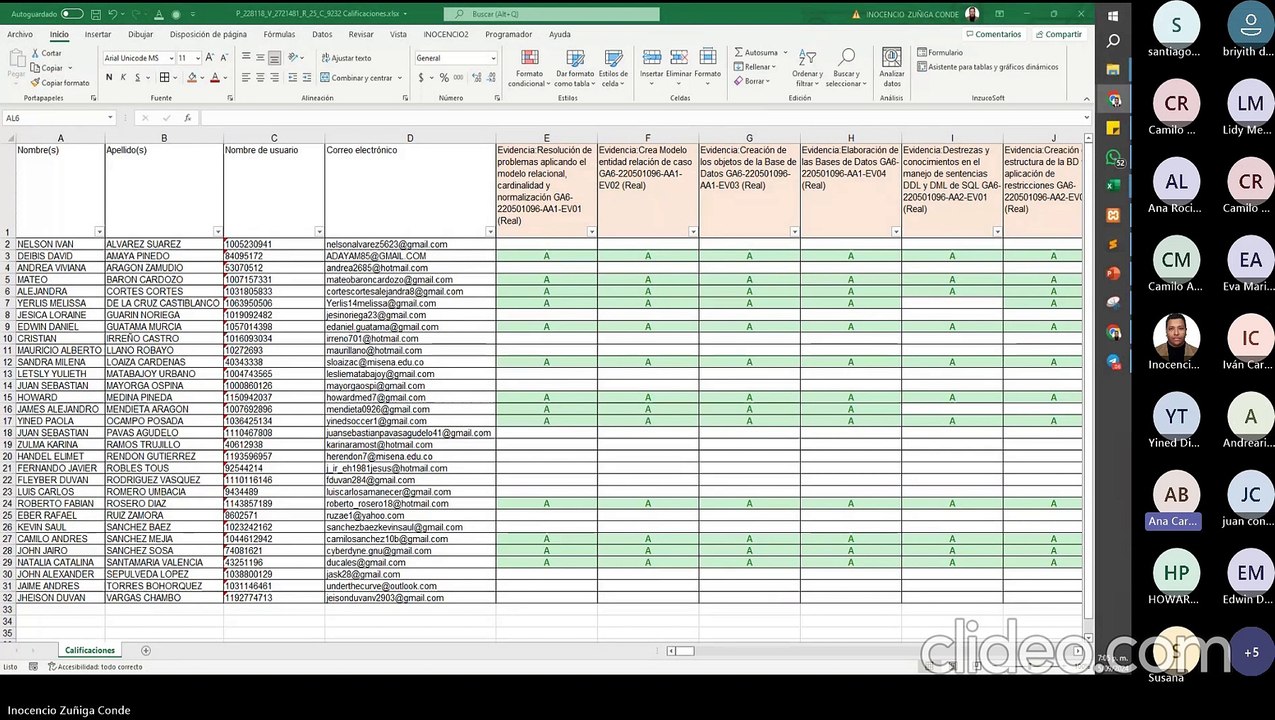Open number format General dropdown
This screenshot has height=720, width=1275.
(492, 58)
